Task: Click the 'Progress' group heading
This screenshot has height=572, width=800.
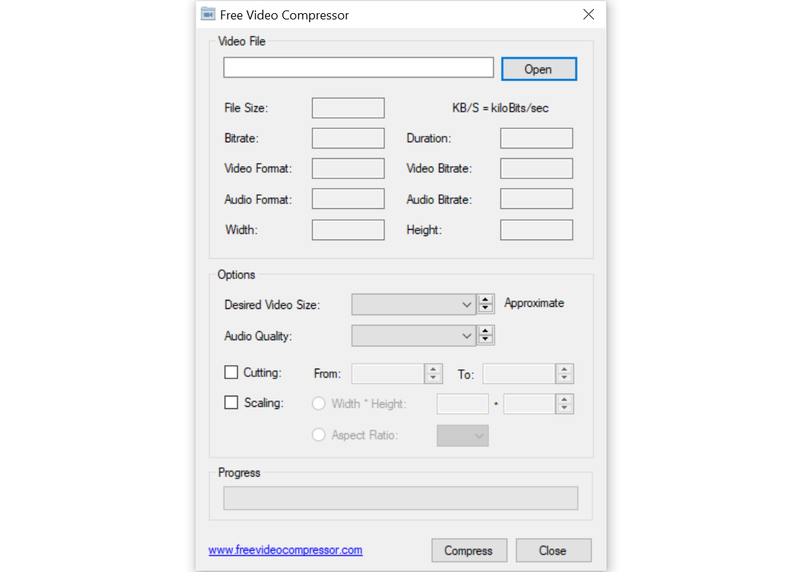Action: coord(239,472)
